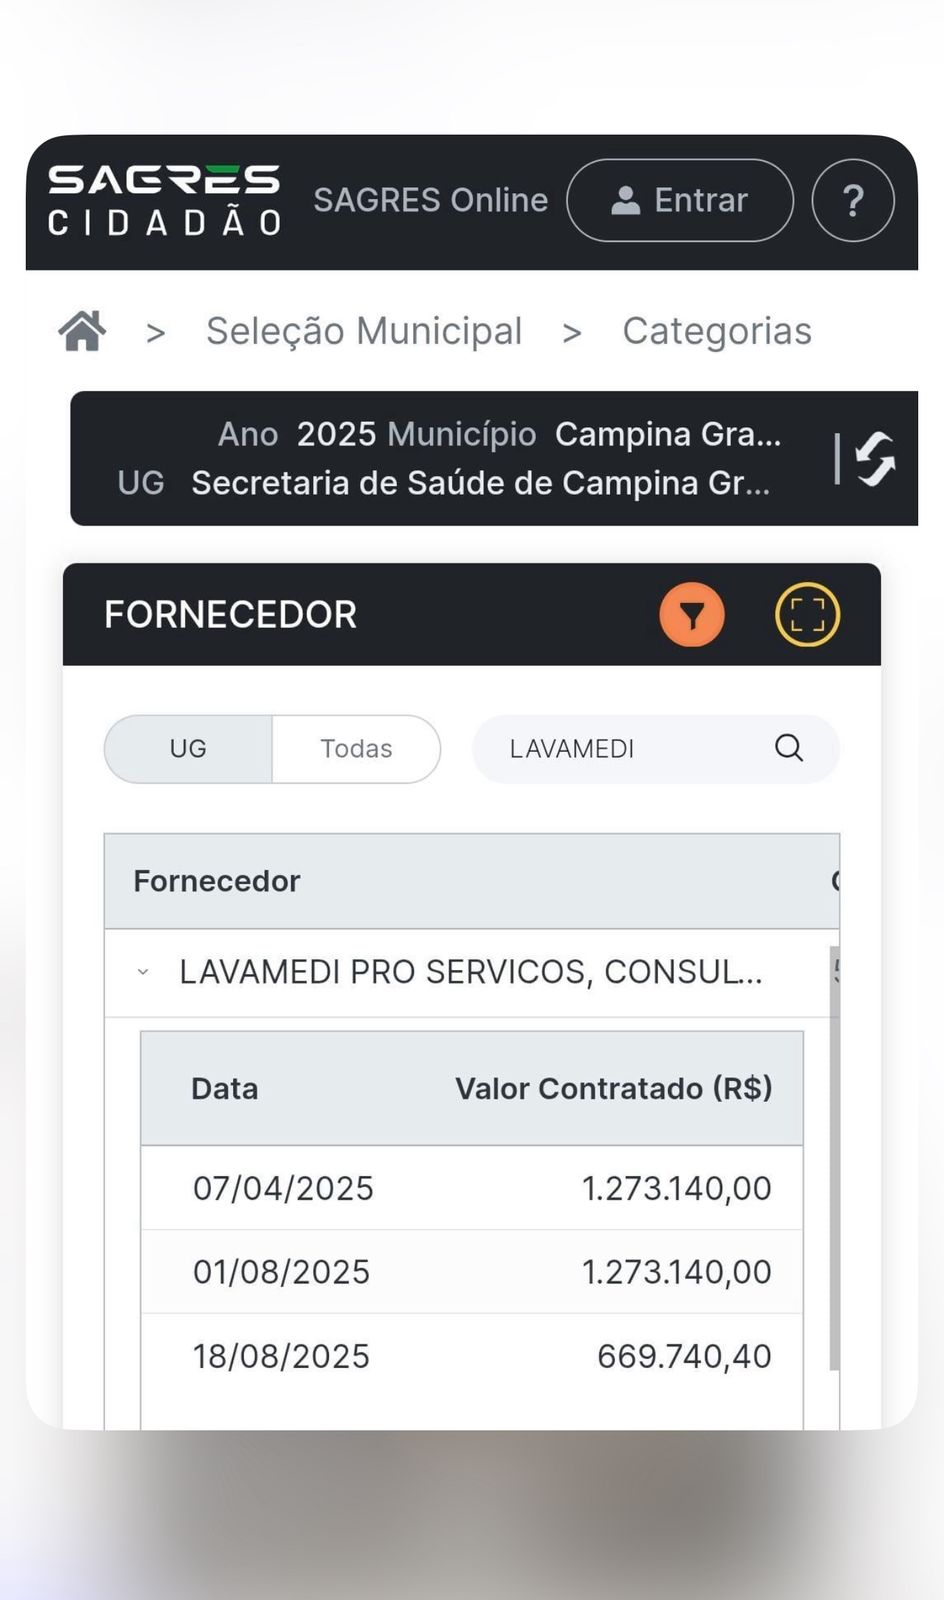Screen dimensions: 944x1600
Task: Click the Categorias breadcrumb
Action: pos(716,331)
